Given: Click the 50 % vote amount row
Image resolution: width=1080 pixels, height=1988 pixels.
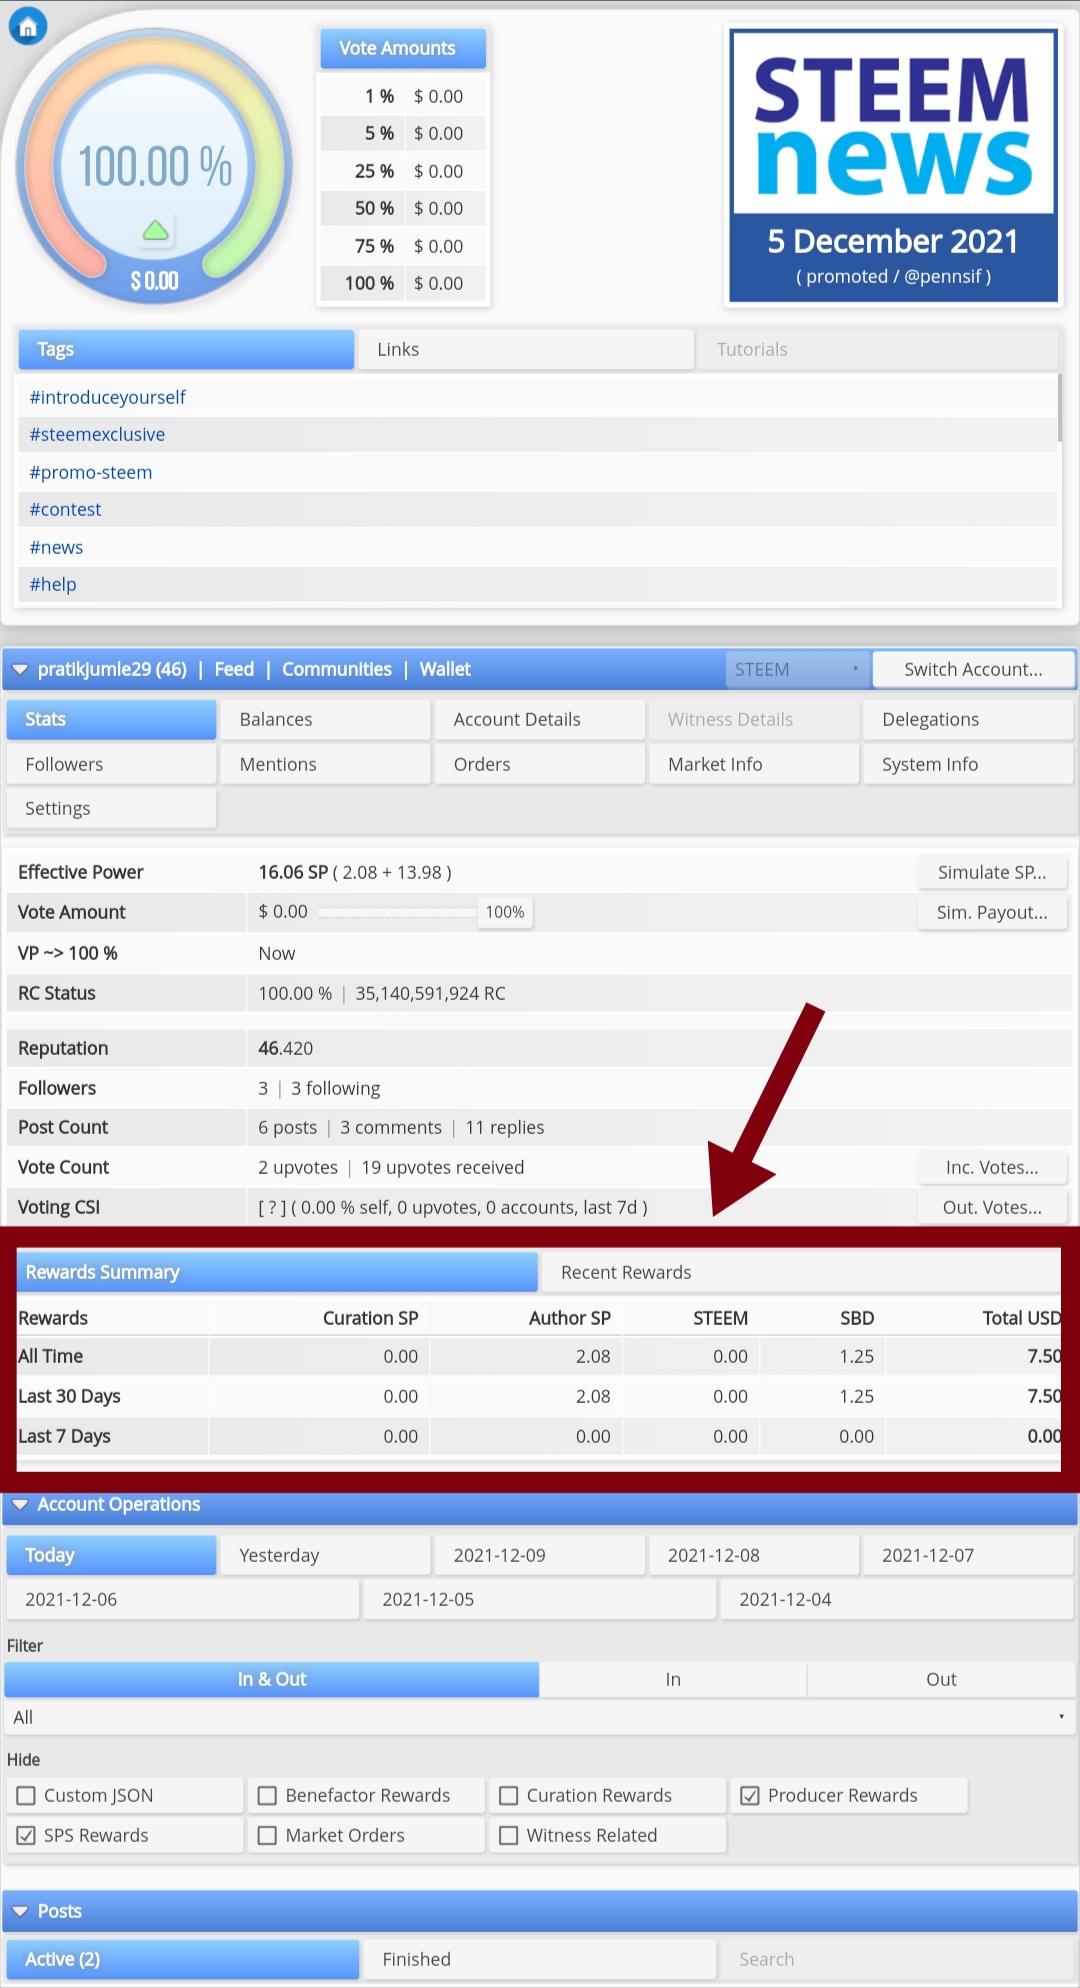Looking at the screenshot, I should (x=404, y=209).
